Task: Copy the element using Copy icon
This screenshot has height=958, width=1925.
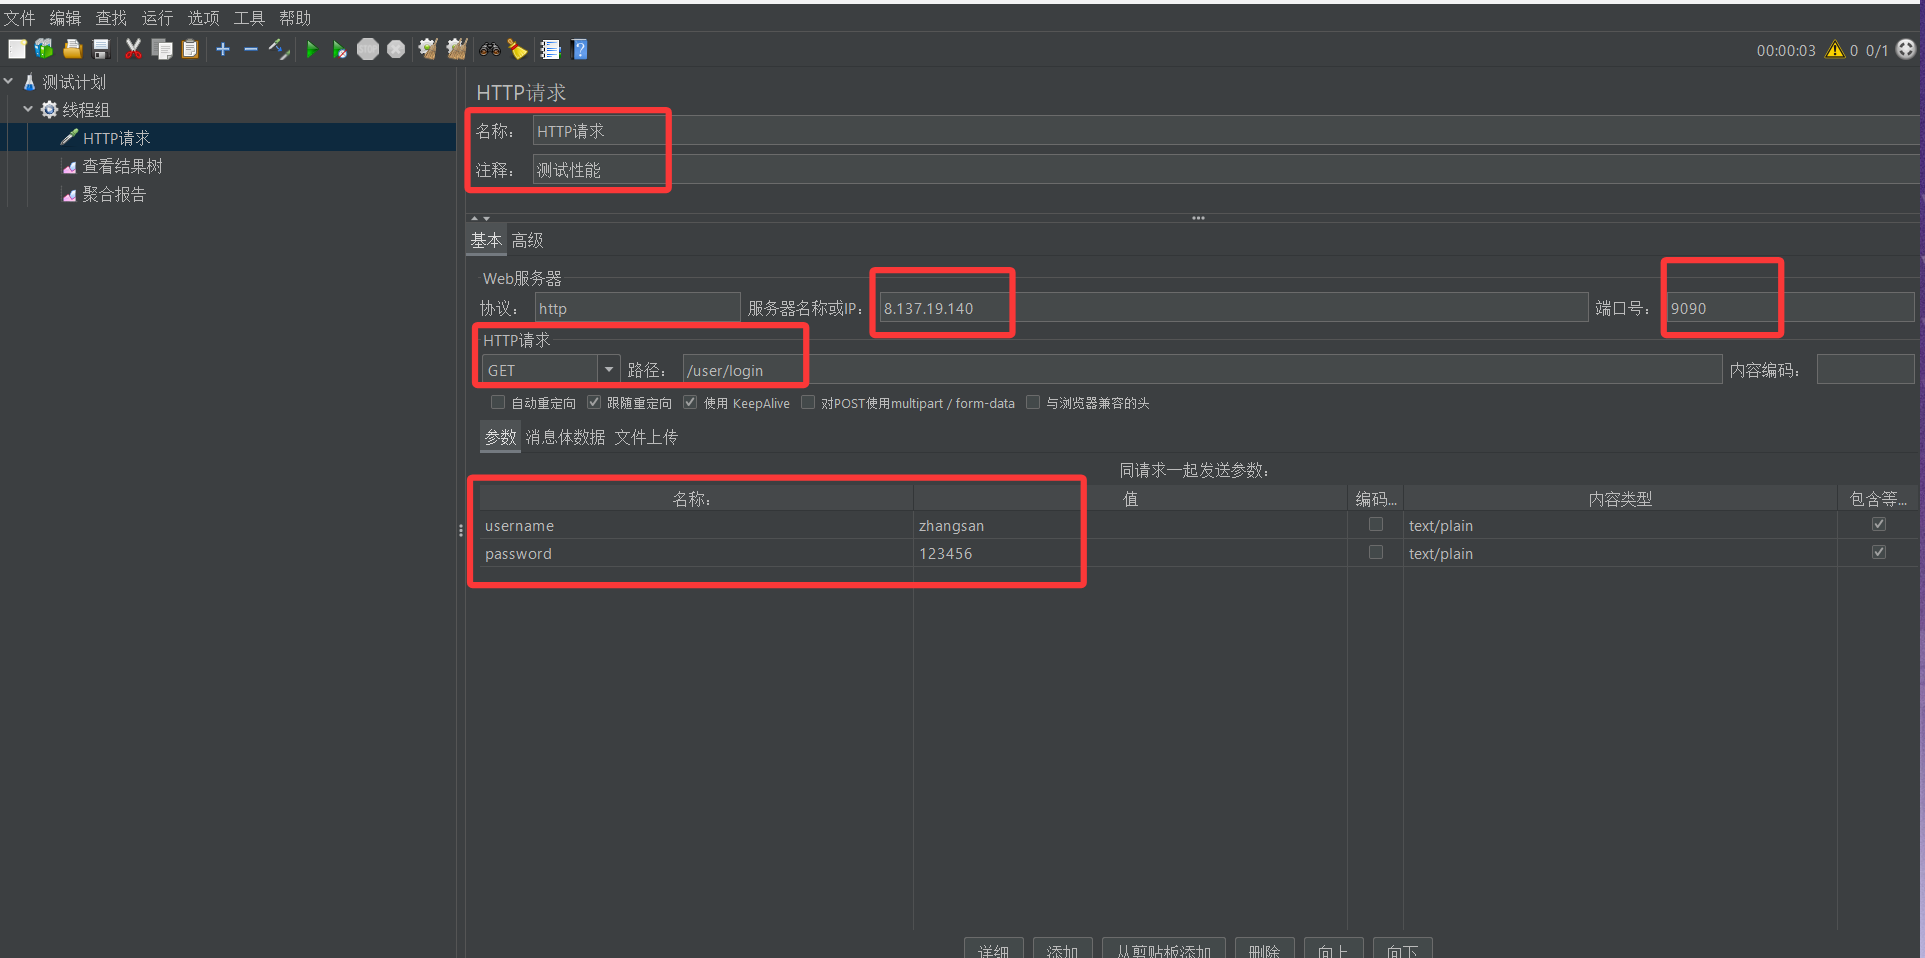Action: point(162,49)
